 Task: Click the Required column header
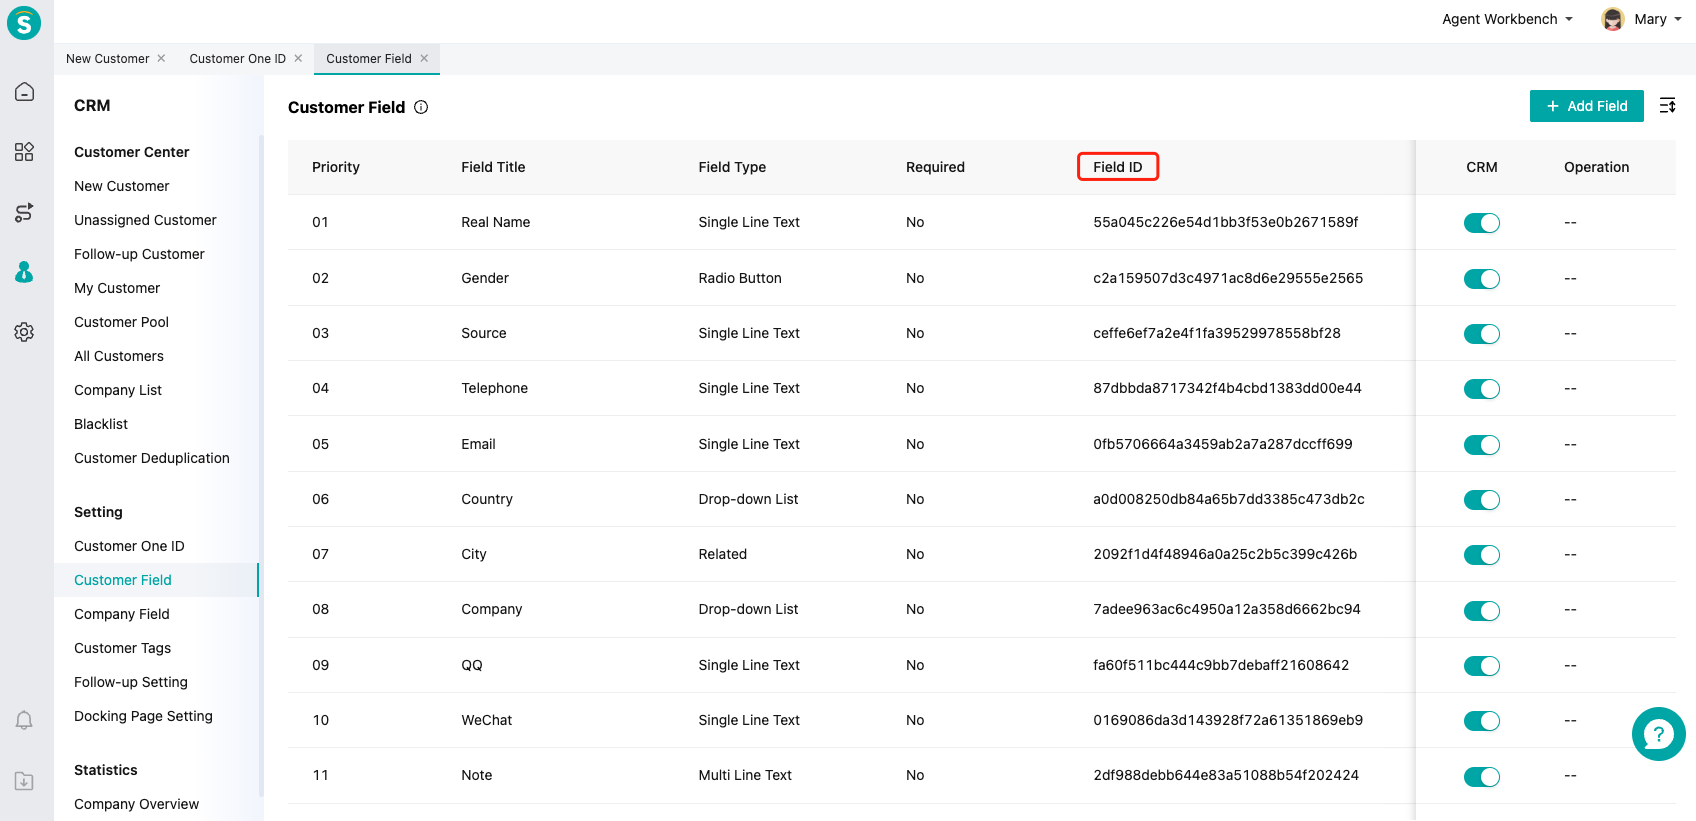[x=935, y=167]
